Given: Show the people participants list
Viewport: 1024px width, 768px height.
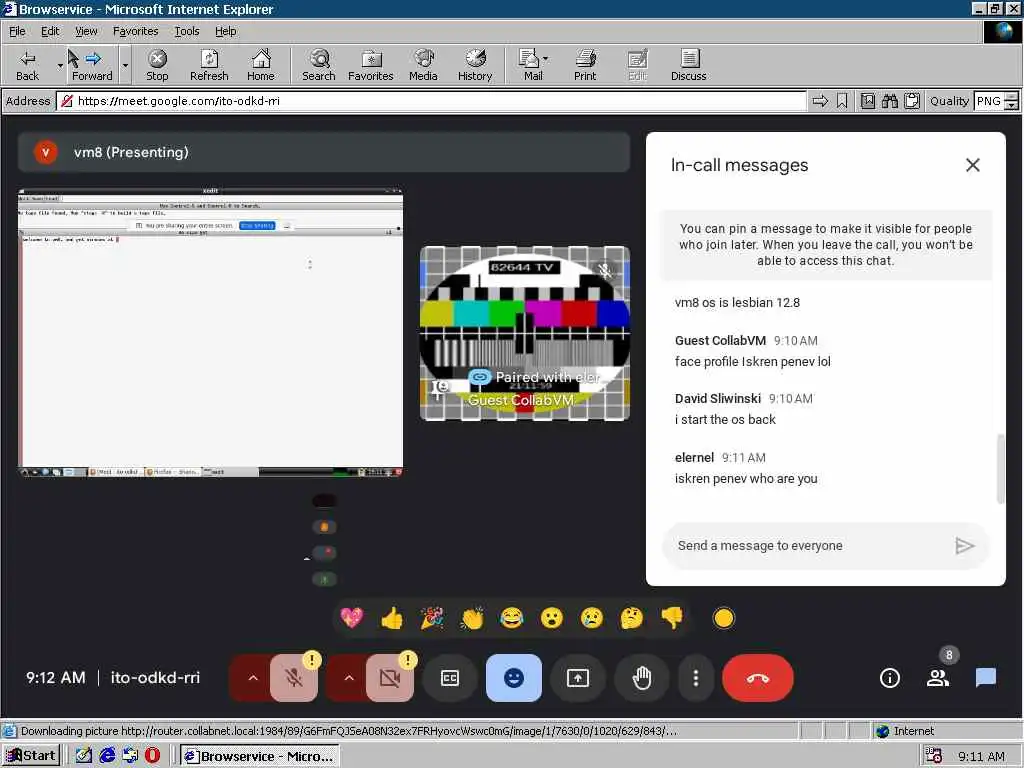Looking at the screenshot, I should 938,678.
